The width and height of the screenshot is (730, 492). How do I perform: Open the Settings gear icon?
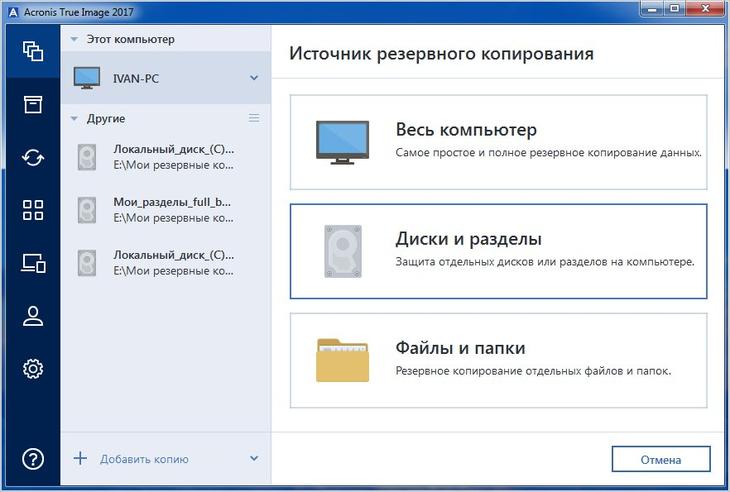(x=33, y=369)
